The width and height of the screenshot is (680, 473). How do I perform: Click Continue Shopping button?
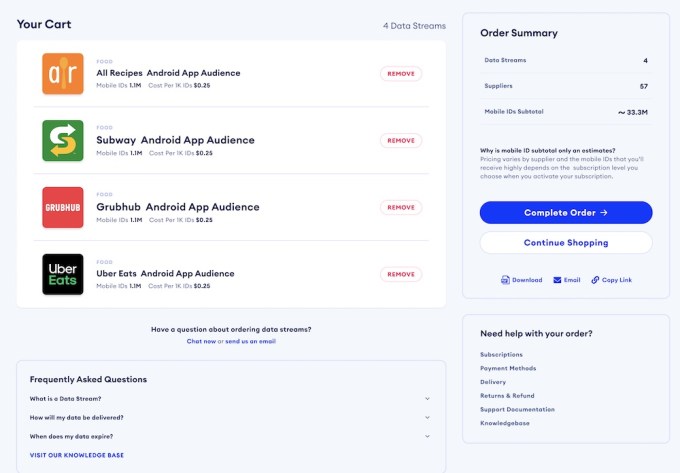pos(566,242)
